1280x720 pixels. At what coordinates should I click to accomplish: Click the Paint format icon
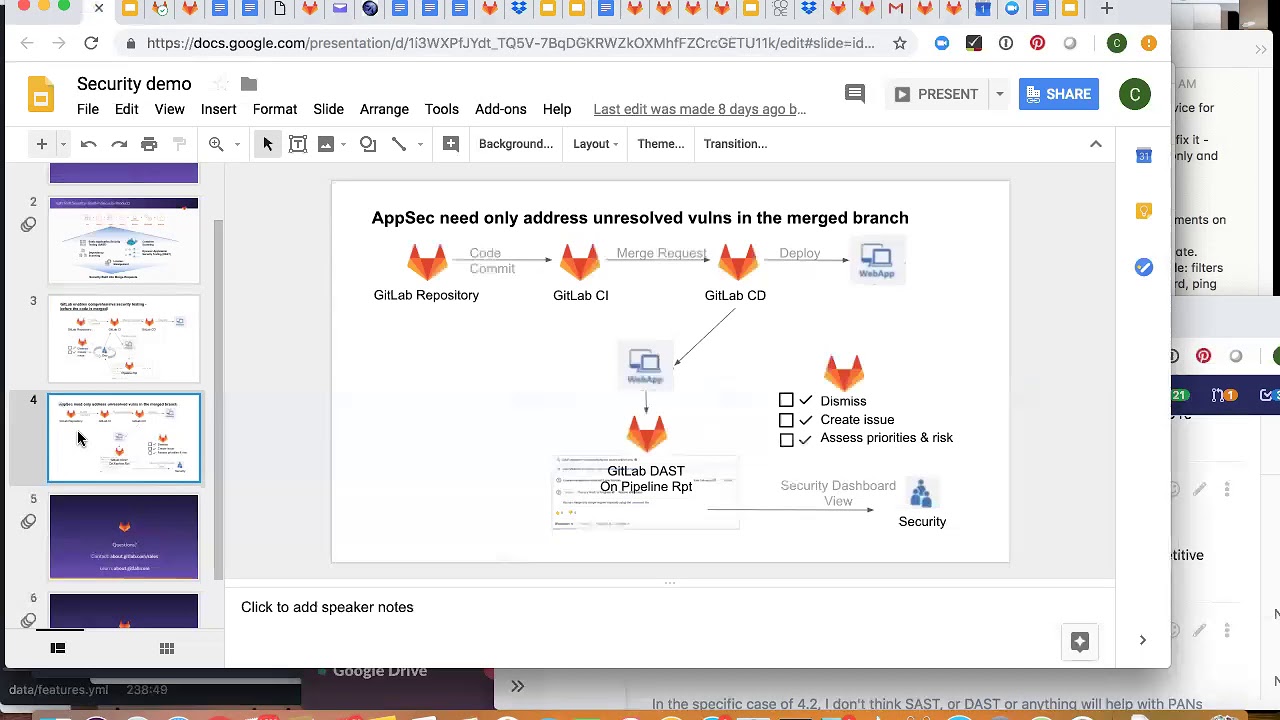click(180, 144)
